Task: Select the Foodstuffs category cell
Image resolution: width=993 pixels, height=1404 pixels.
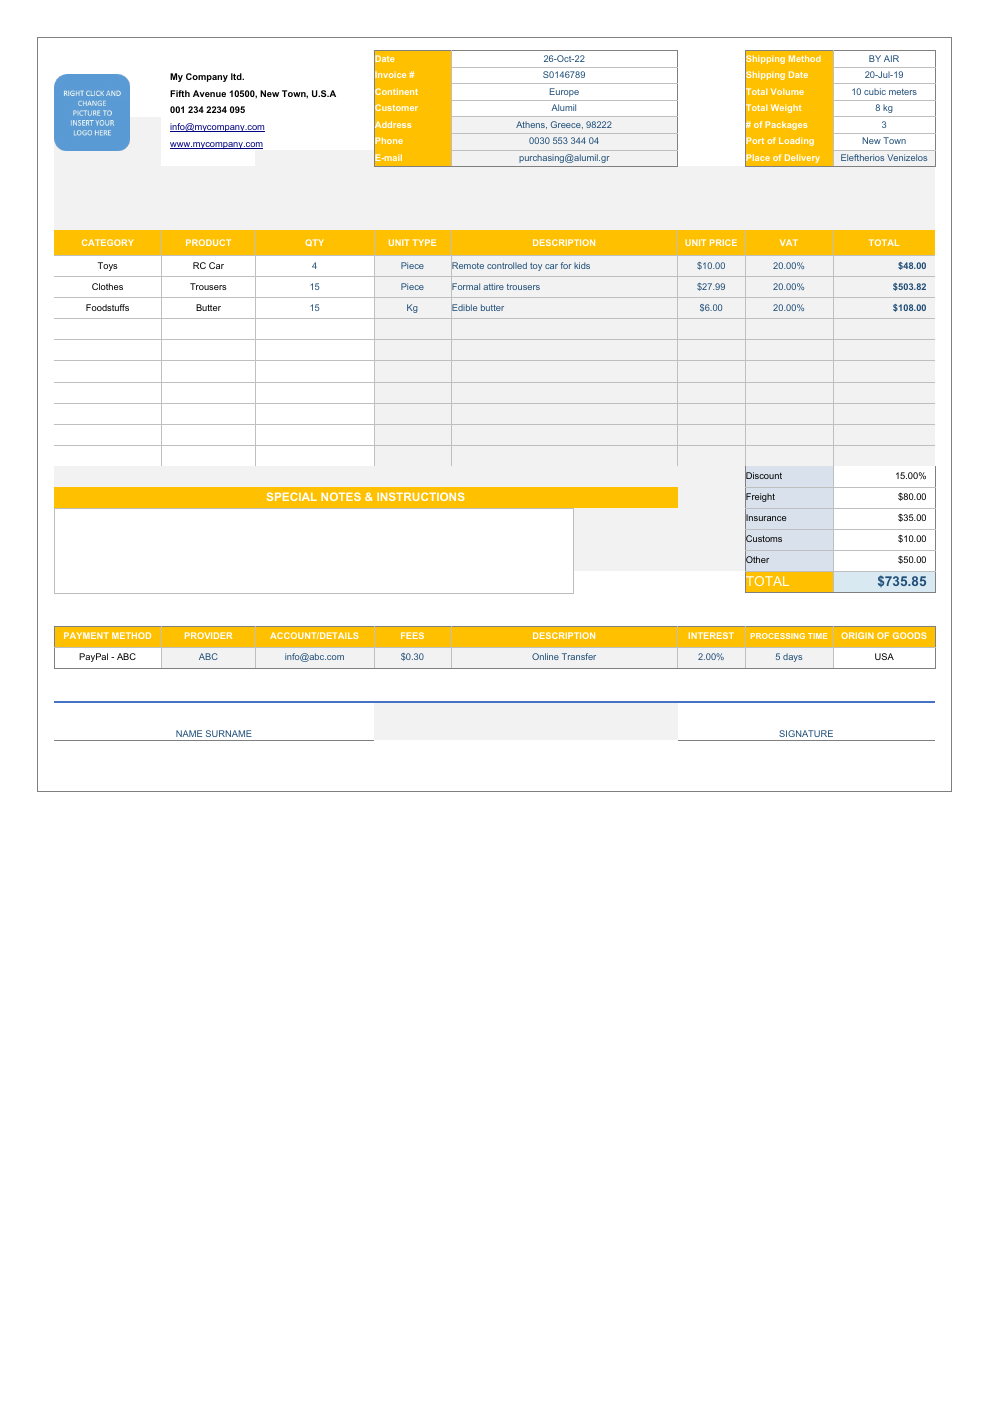Action: point(107,308)
